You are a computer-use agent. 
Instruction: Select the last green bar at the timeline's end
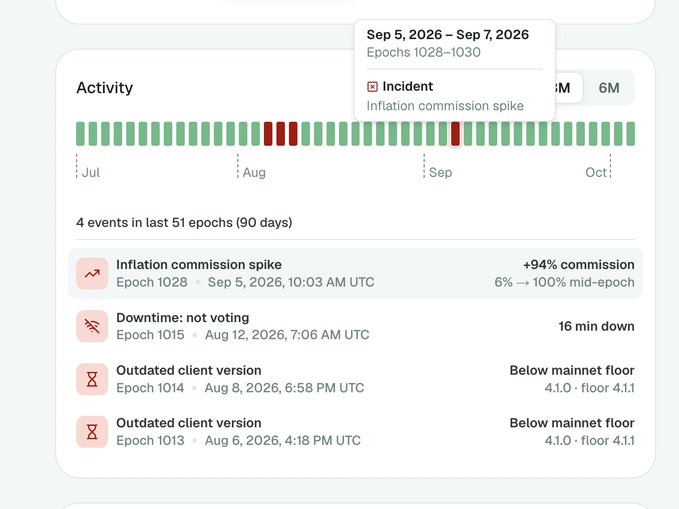click(630, 134)
